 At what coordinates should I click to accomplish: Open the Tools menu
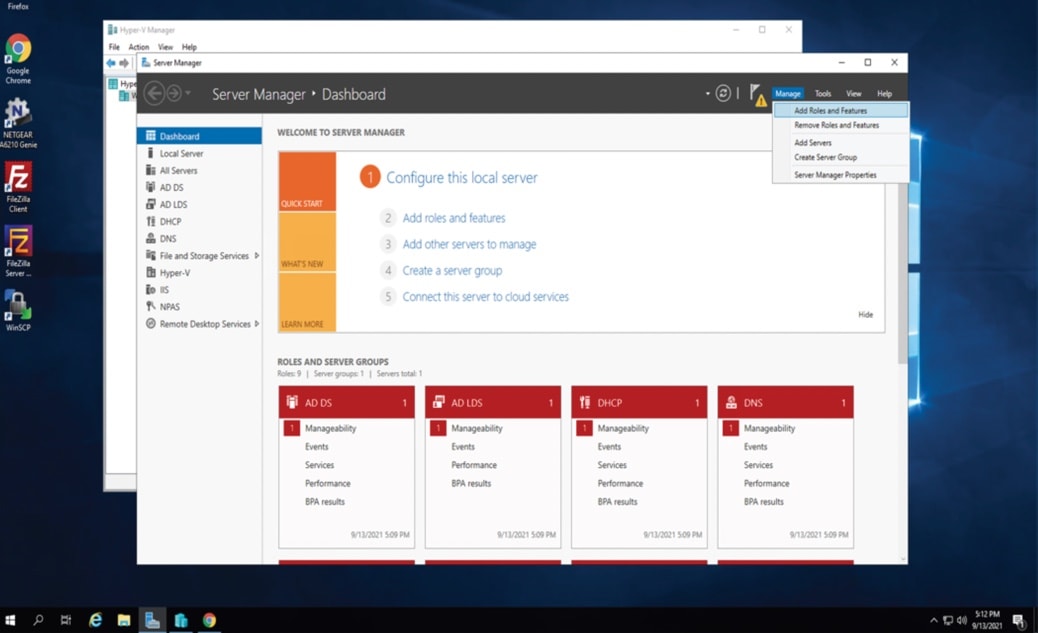pos(822,94)
